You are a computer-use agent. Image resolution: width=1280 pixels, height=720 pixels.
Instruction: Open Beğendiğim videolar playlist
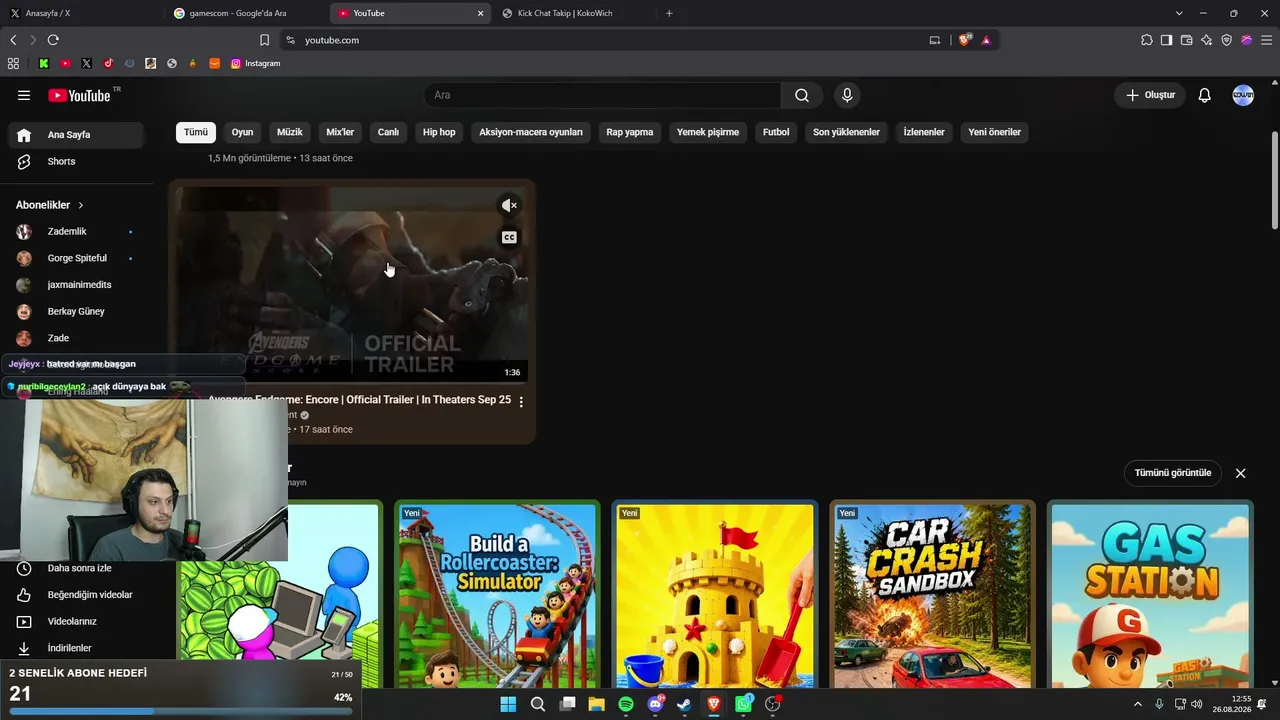76,595
